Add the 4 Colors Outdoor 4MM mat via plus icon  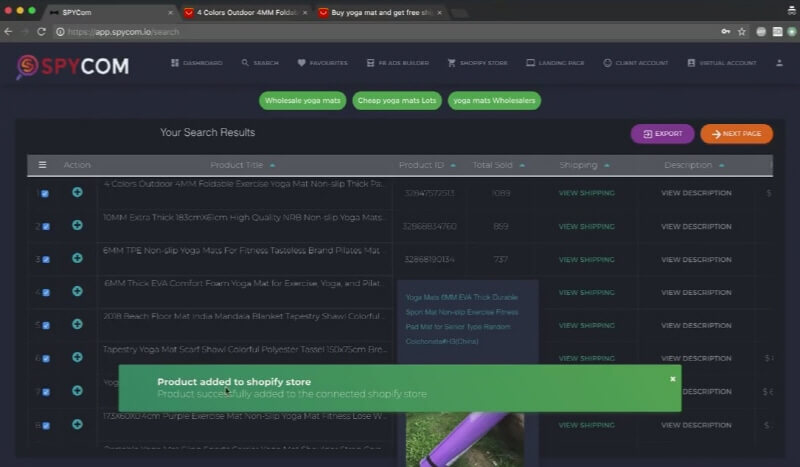[78, 192]
